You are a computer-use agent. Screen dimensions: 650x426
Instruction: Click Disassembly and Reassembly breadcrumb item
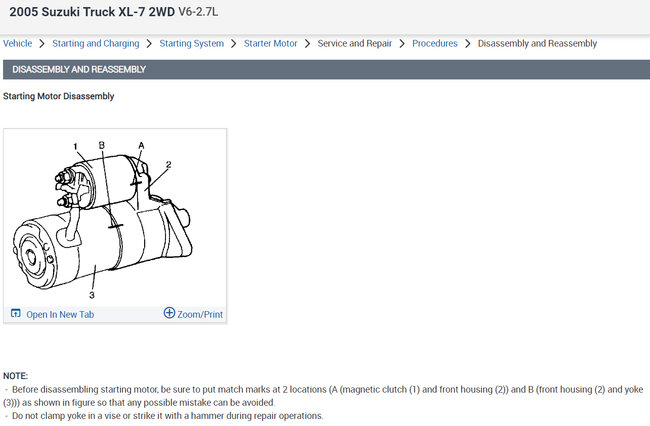(x=537, y=44)
